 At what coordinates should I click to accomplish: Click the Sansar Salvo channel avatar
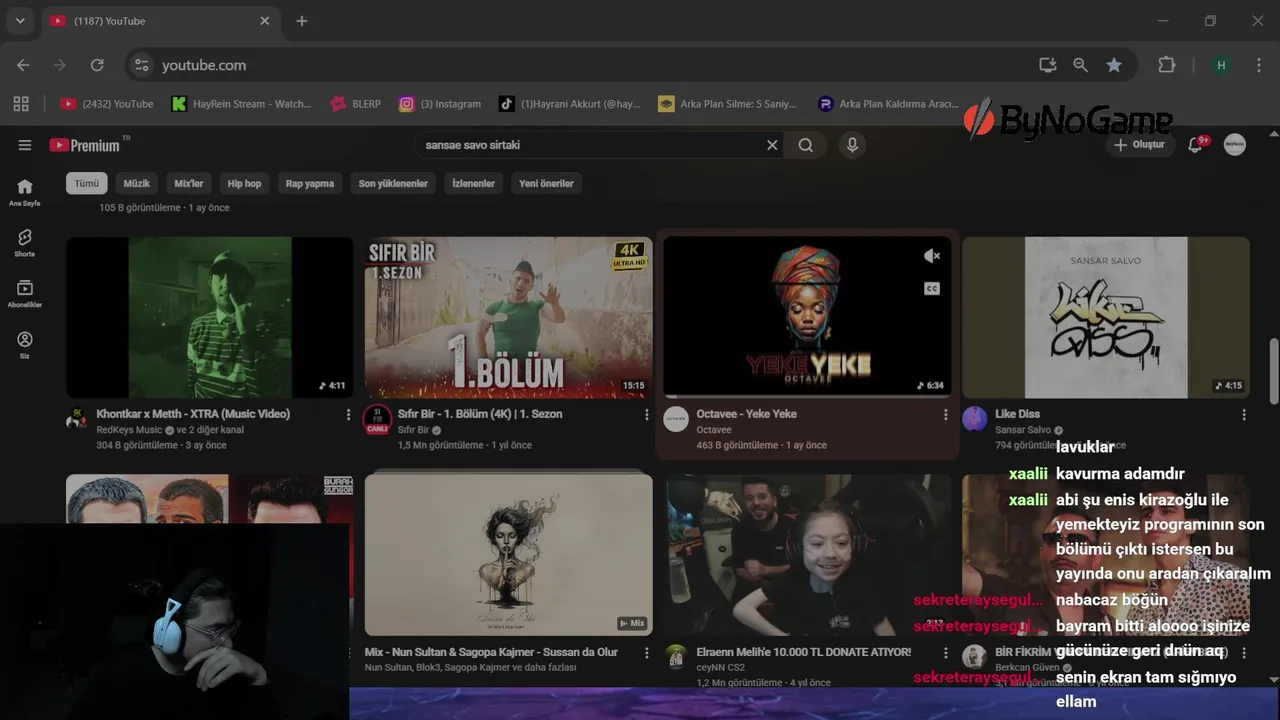(975, 419)
